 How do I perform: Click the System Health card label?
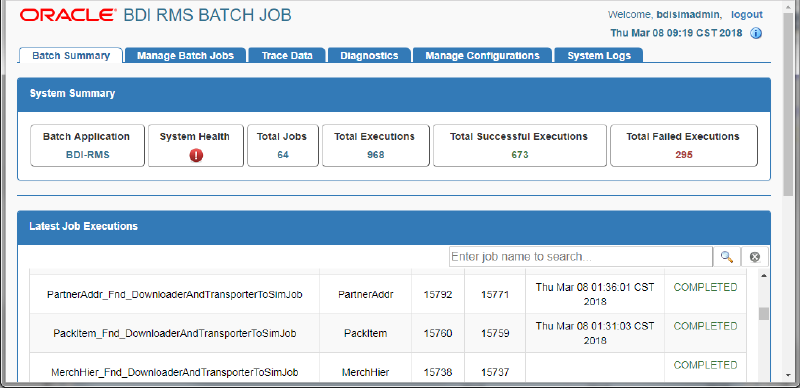pos(194,137)
